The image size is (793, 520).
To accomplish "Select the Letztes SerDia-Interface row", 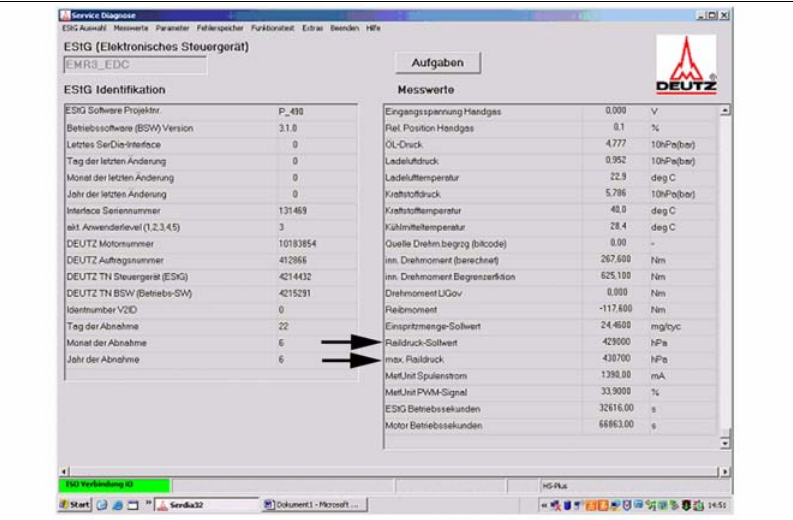I will (211, 145).
